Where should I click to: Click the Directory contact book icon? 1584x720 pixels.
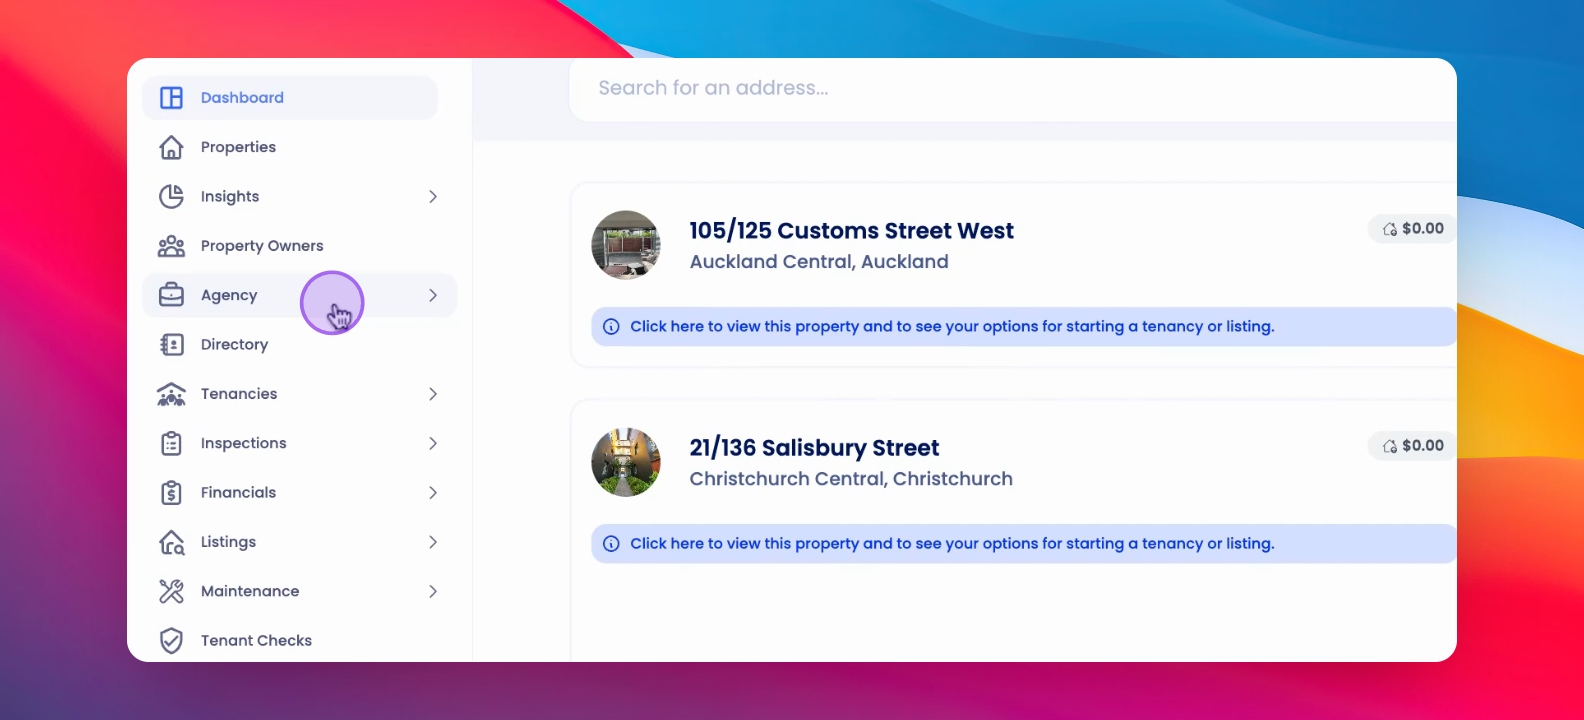coord(172,344)
